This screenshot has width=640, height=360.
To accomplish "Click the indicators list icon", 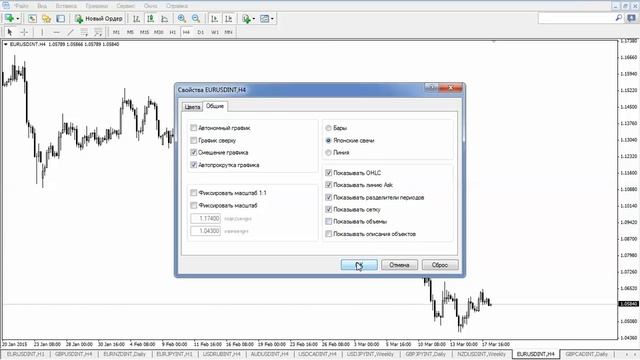I will [246, 18].
